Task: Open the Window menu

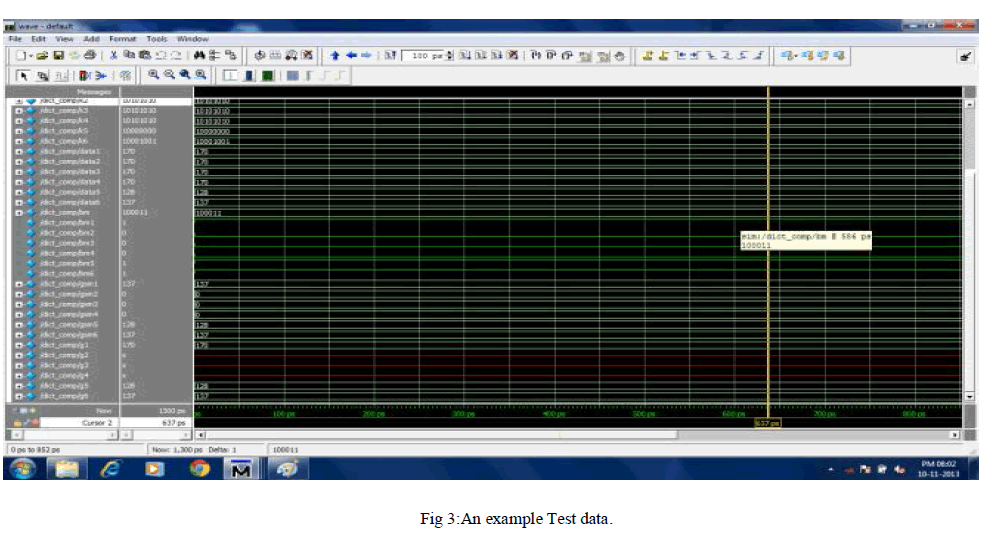Action: 192,38
